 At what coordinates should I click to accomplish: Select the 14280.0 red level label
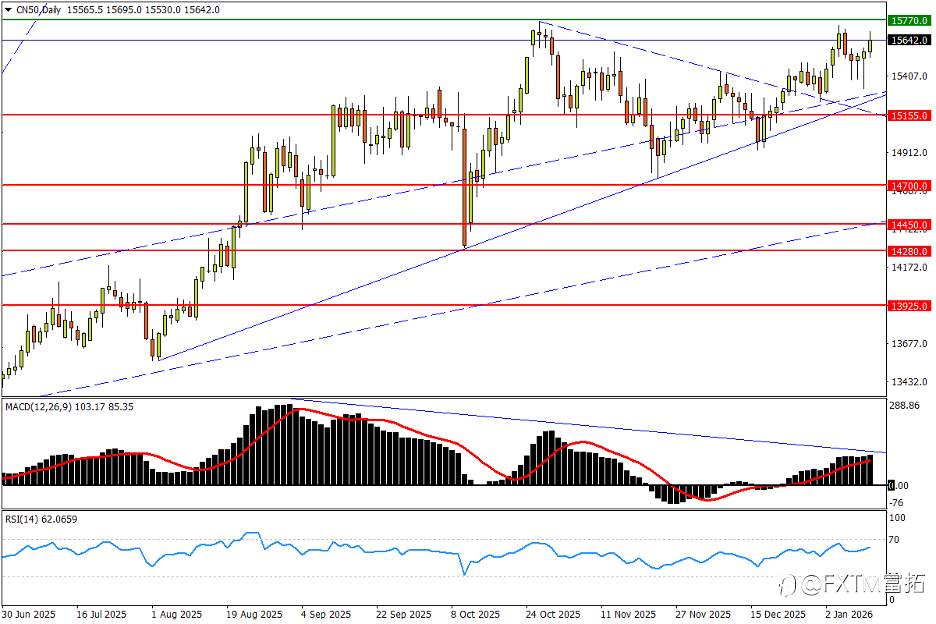pos(909,251)
